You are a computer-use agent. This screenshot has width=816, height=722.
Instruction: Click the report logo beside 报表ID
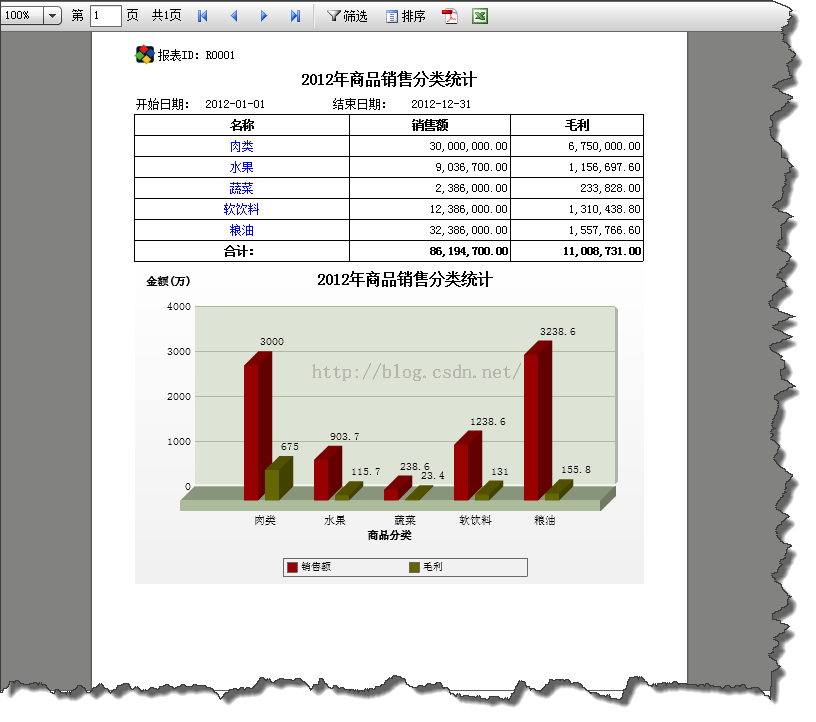(145, 54)
